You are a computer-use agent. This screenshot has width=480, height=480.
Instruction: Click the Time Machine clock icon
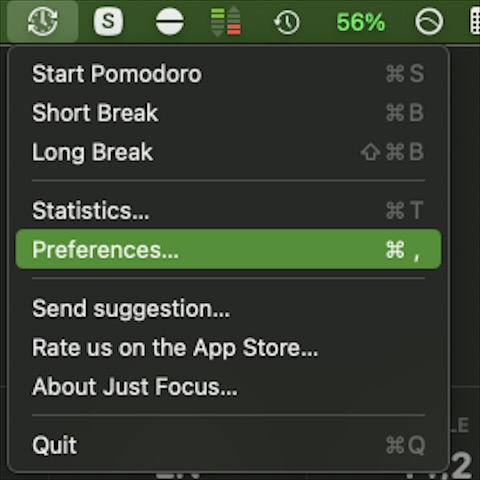tap(287, 22)
